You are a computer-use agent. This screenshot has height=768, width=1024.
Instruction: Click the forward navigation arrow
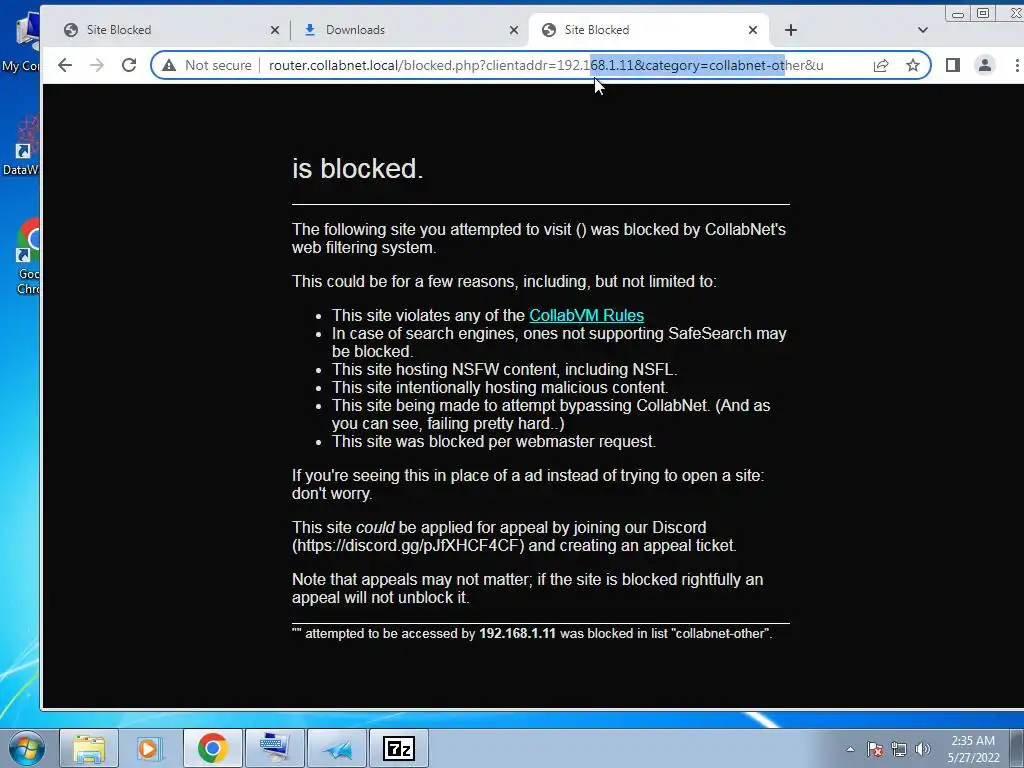tap(97, 65)
